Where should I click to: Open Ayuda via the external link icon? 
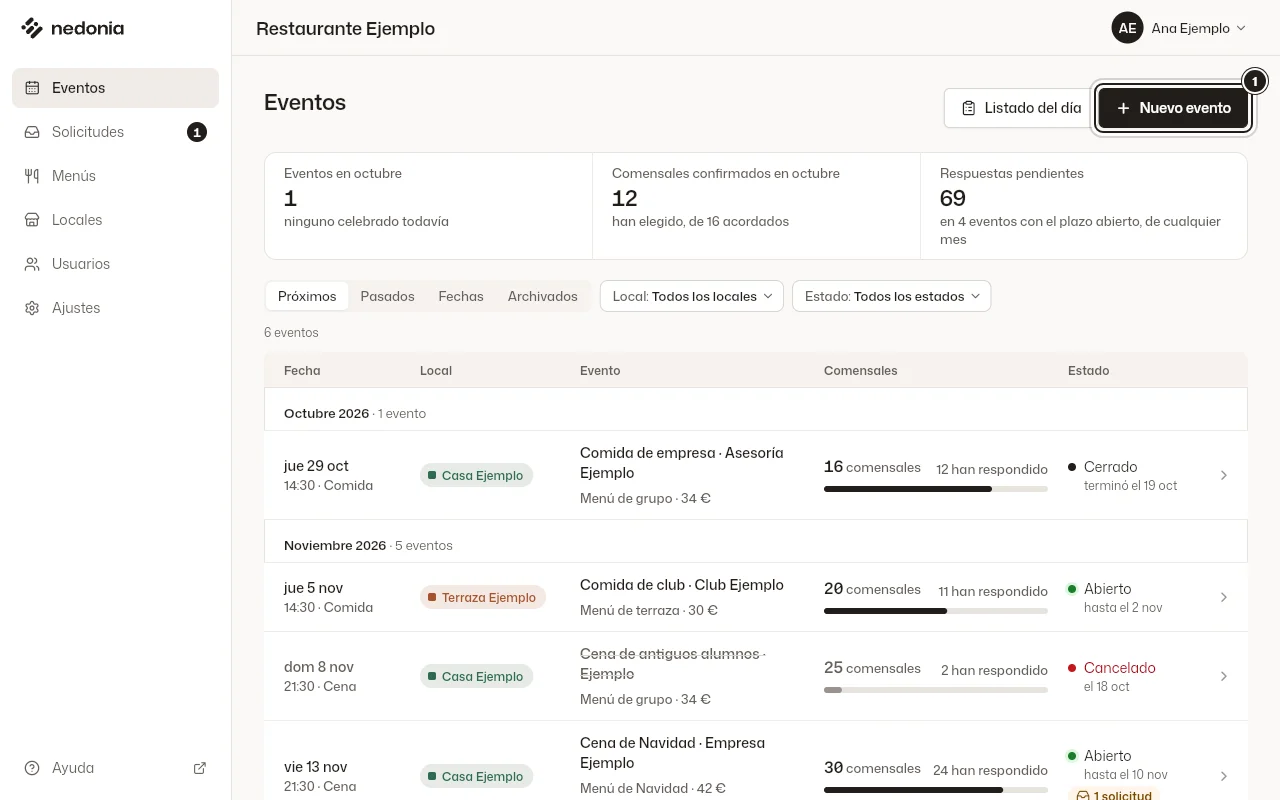click(x=200, y=768)
